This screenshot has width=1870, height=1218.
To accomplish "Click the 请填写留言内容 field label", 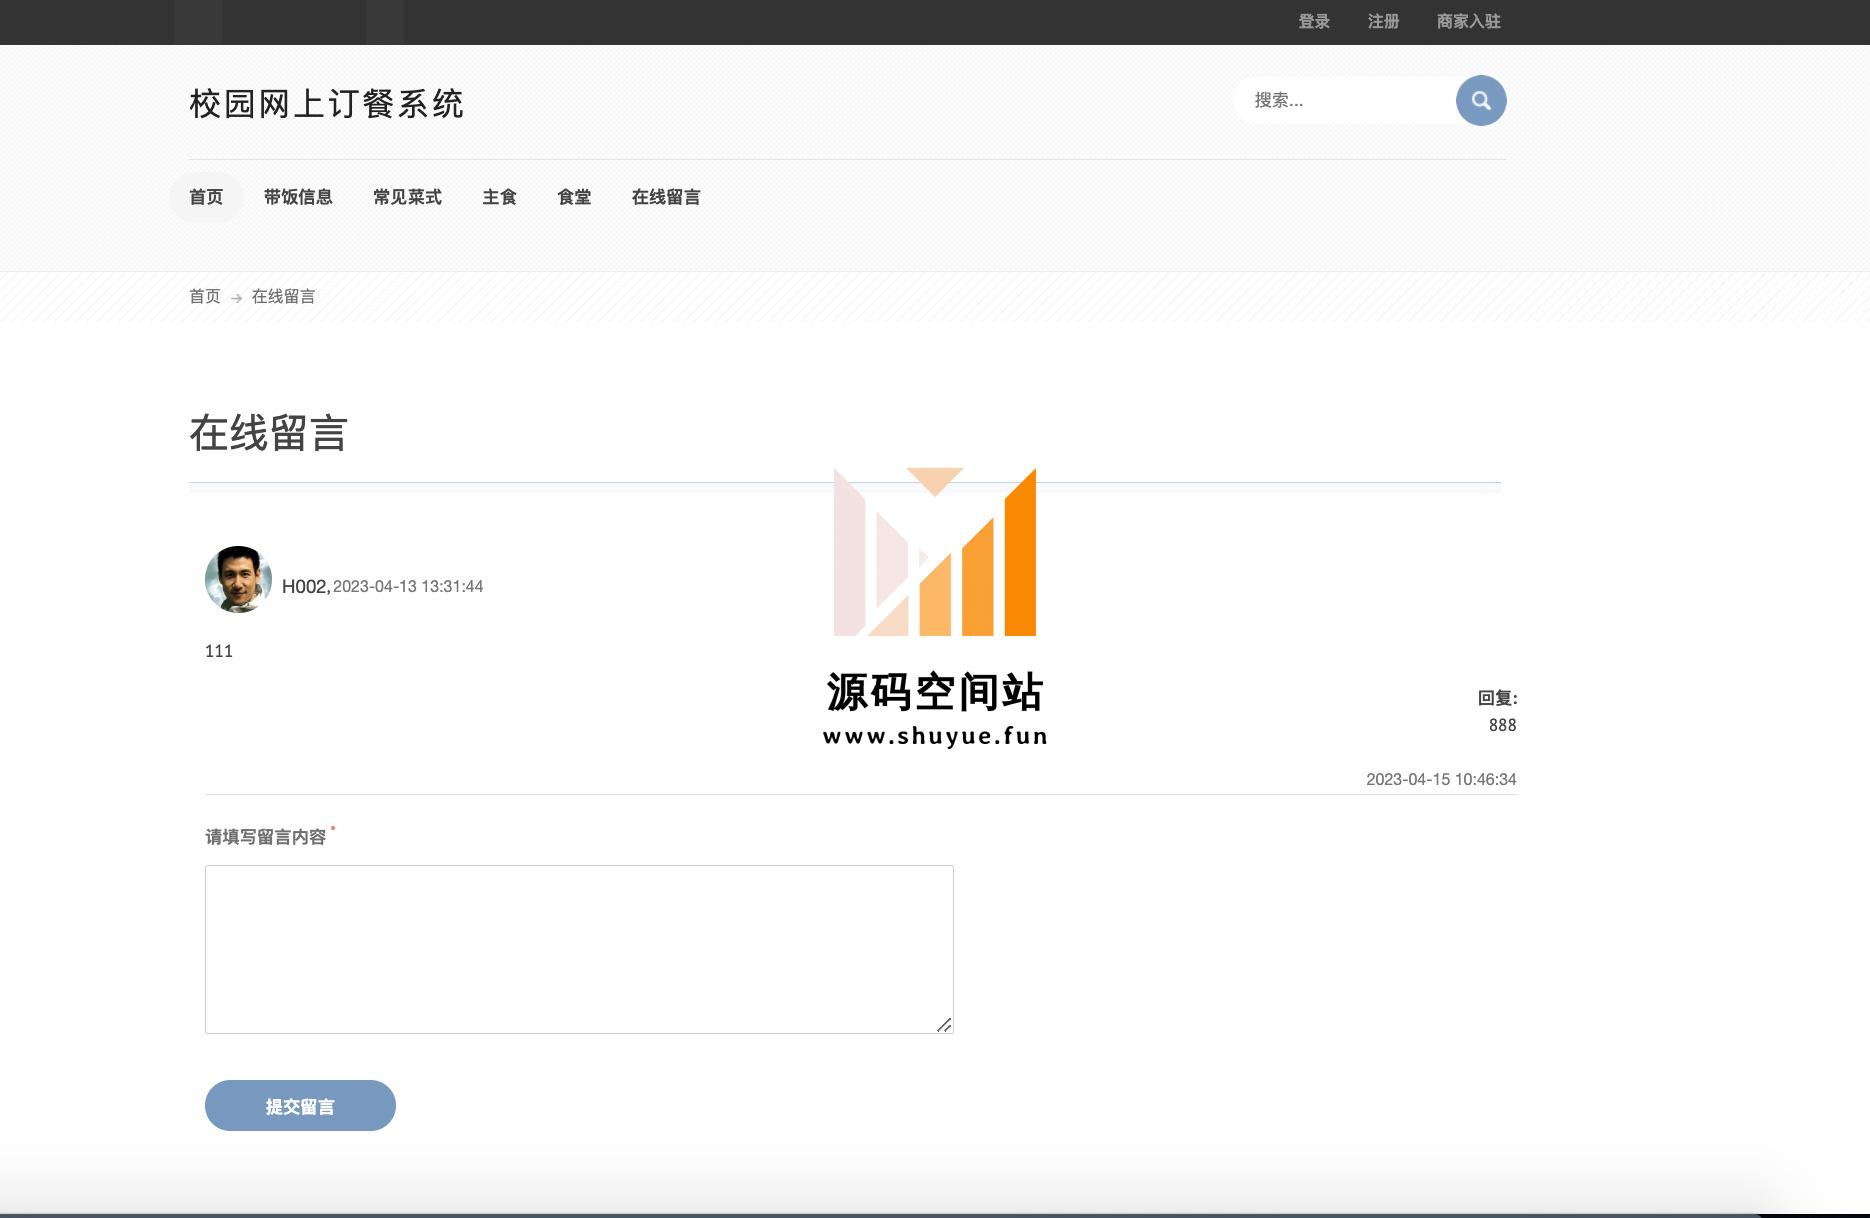I will 266,837.
